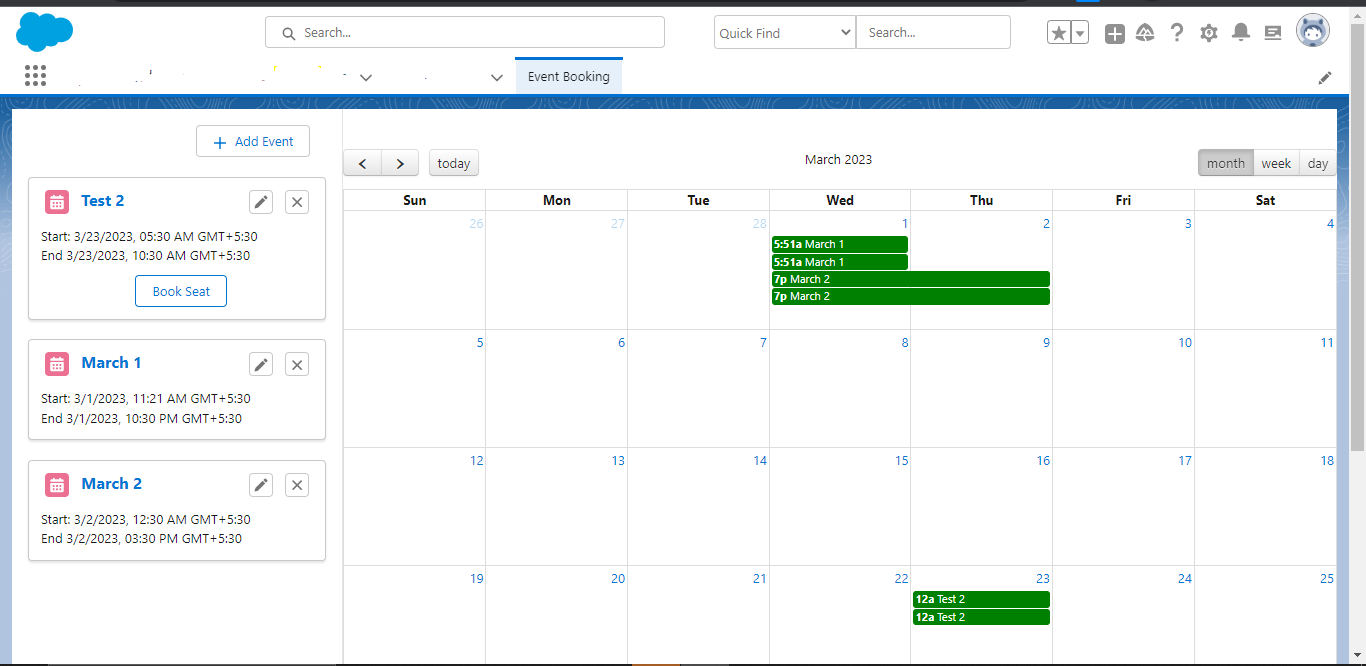This screenshot has height=666, width=1366.
Task: Jump to today on the calendar
Action: tap(453, 162)
